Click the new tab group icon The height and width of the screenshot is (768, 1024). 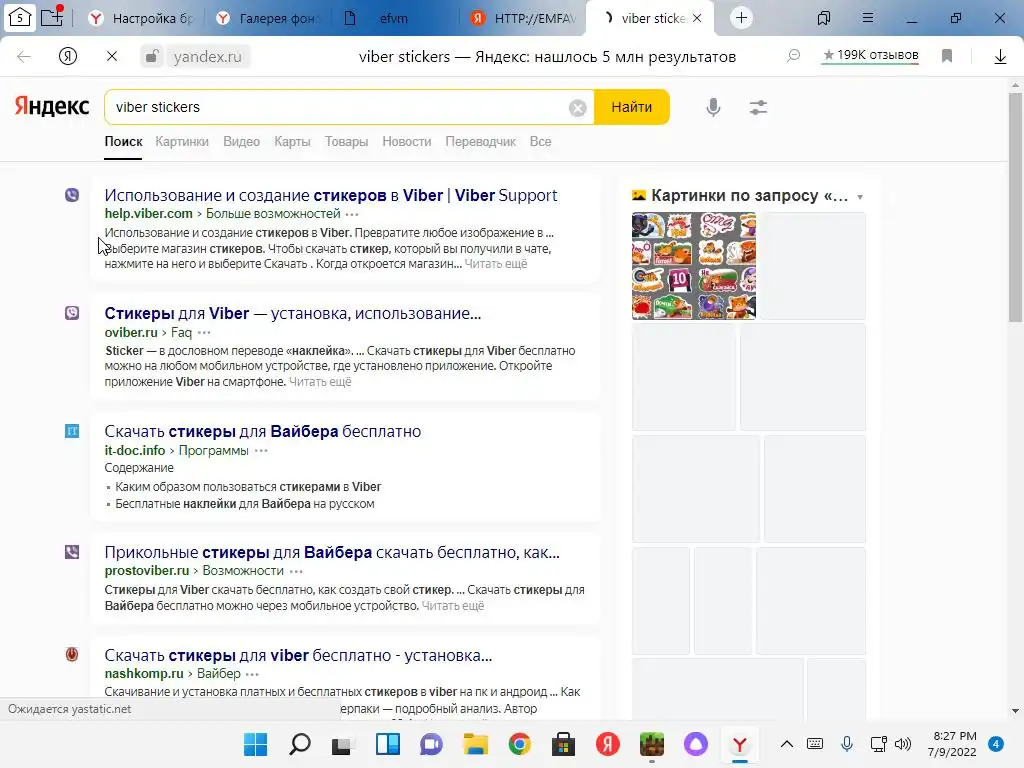52,16
